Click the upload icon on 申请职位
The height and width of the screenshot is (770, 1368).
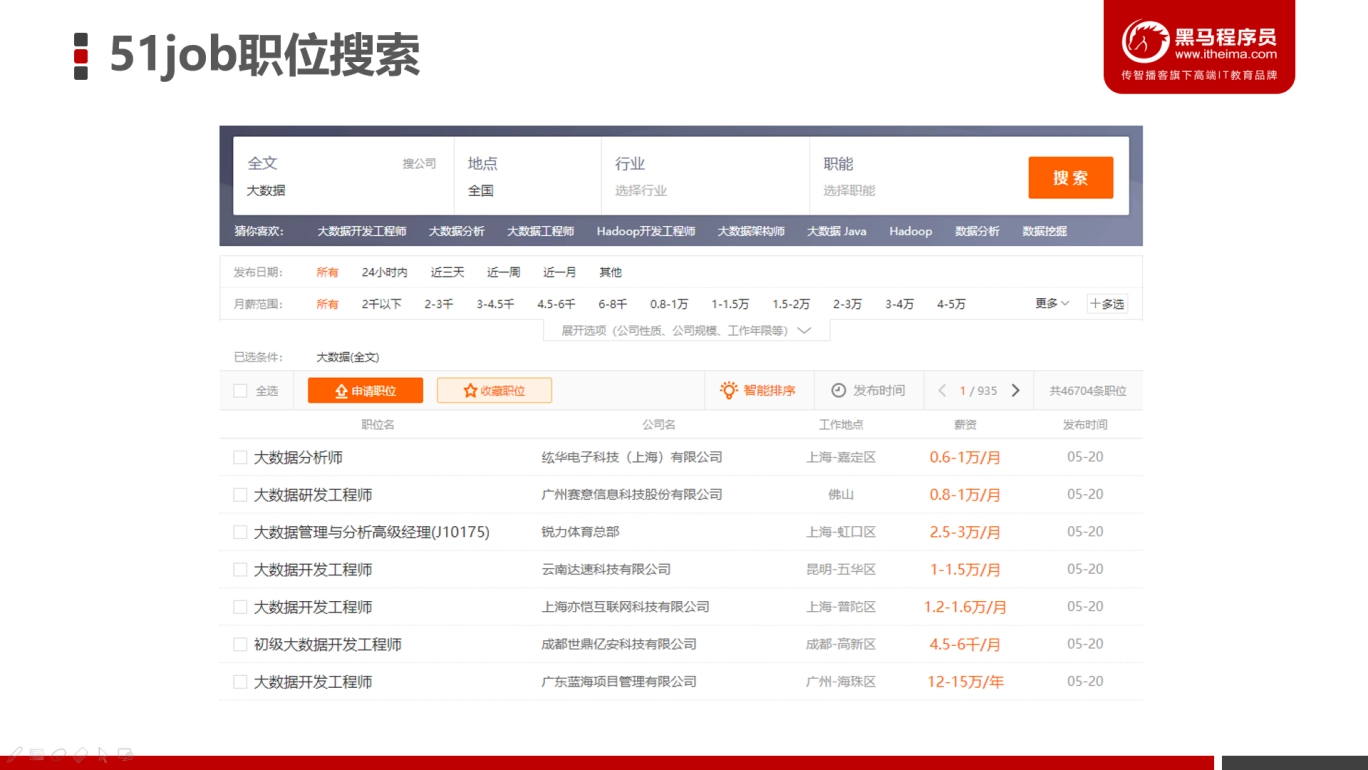(x=341, y=391)
